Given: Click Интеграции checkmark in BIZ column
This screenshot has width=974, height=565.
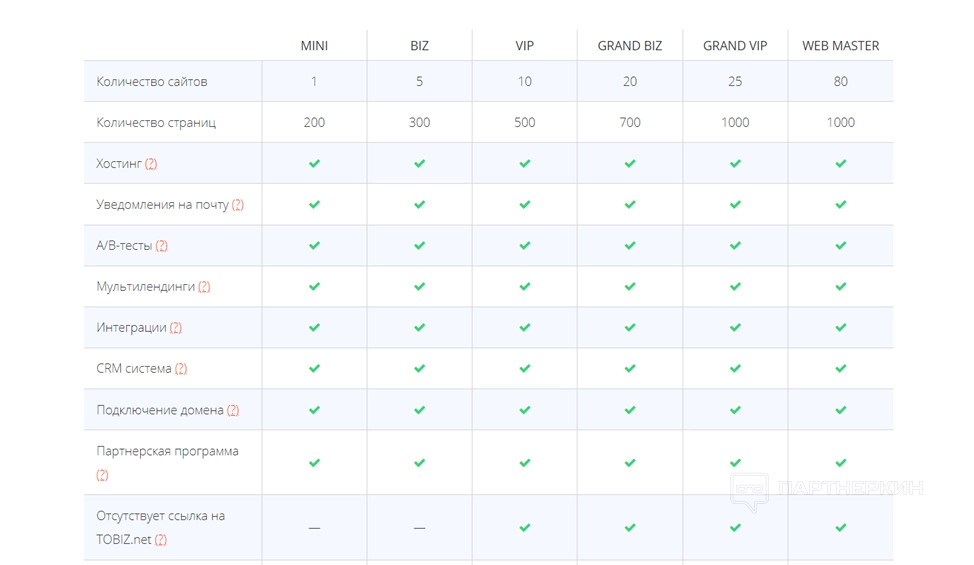Looking at the screenshot, I should (x=420, y=327).
